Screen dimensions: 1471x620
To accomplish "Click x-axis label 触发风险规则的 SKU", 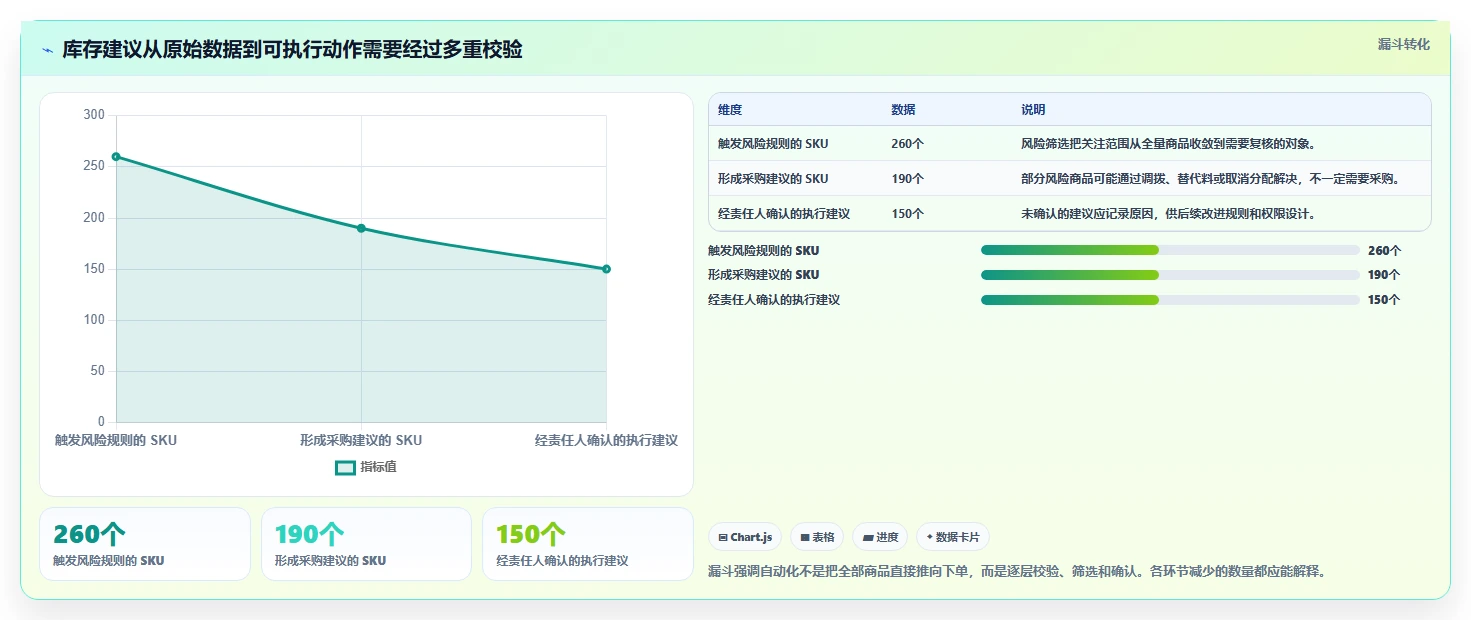I will pos(116,440).
